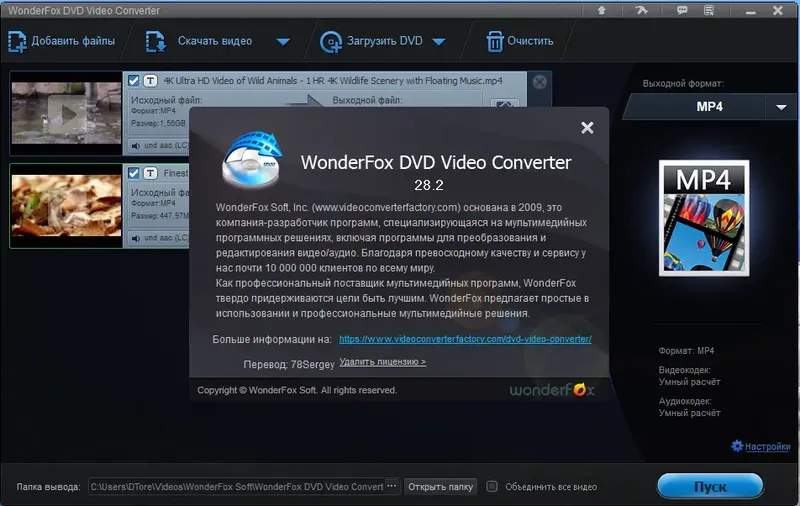Click the Аудиокодек: Умный расчёт text
The image size is (800, 506).
pyautogui.click(x=689, y=407)
